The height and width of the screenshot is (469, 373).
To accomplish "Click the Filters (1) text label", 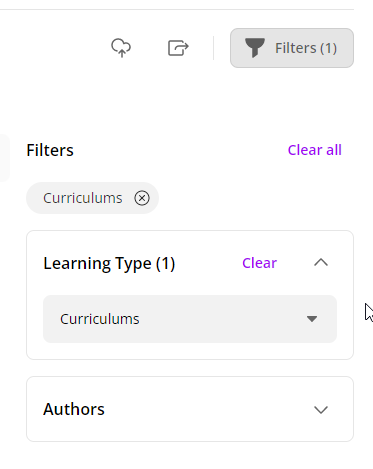I will pos(306,48).
